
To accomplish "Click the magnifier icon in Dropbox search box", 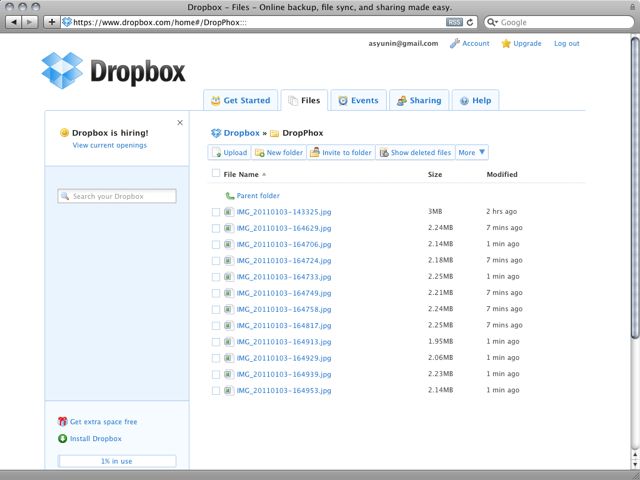I will [x=65, y=196].
